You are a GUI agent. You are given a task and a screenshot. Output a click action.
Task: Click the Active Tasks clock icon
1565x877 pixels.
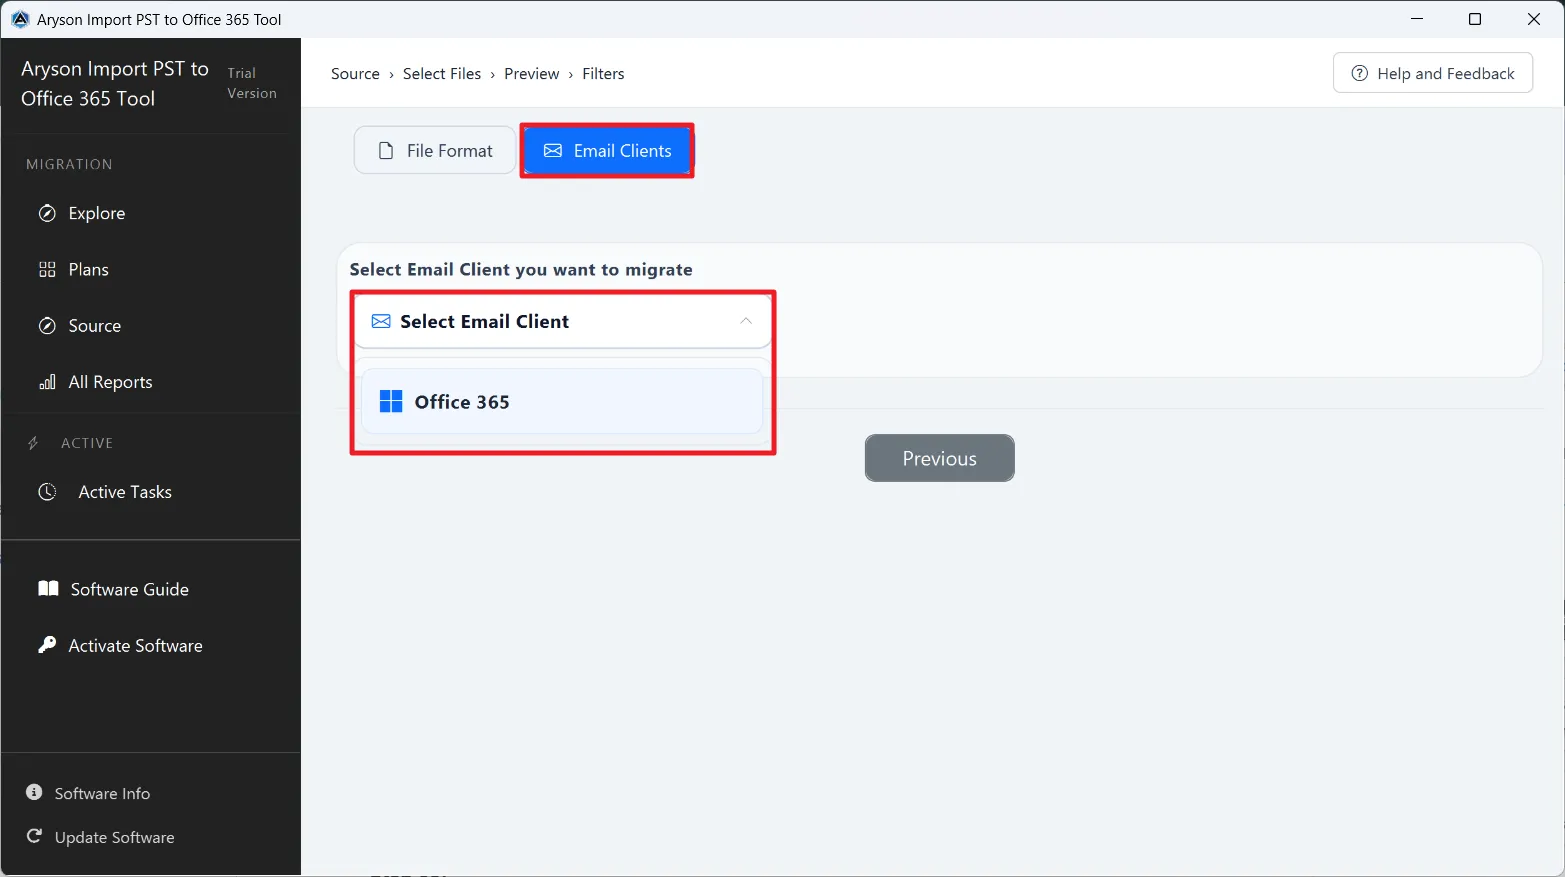pyautogui.click(x=47, y=492)
